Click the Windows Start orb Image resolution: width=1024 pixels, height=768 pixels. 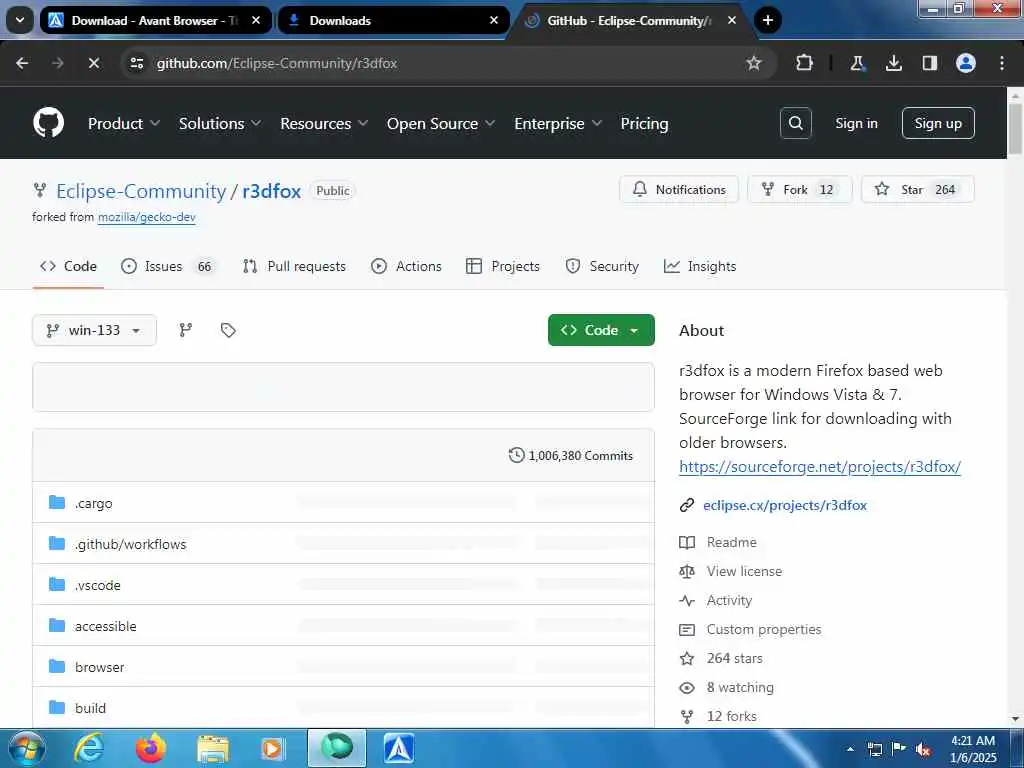click(x=26, y=748)
